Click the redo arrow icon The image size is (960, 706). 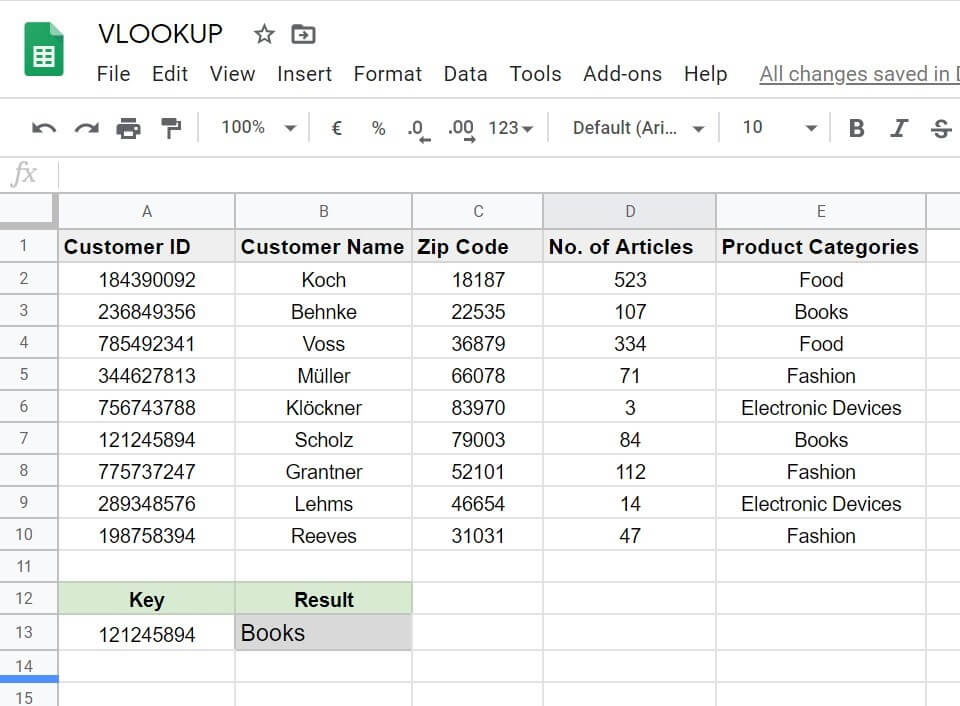click(x=86, y=128)
